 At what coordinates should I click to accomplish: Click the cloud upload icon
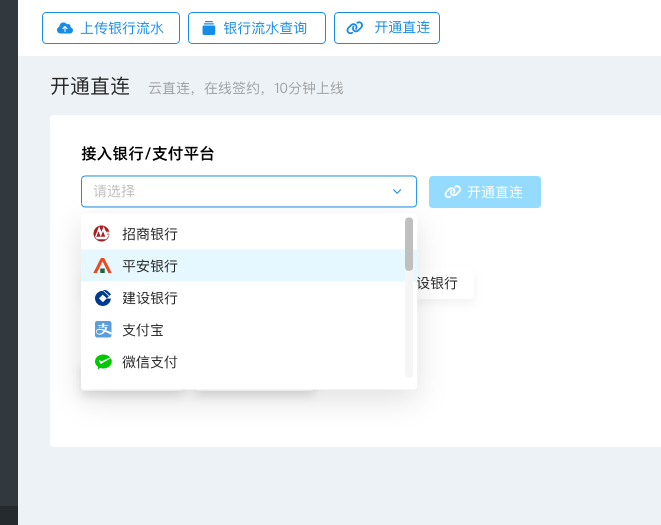pyautogui.click(x=65, y=28)
